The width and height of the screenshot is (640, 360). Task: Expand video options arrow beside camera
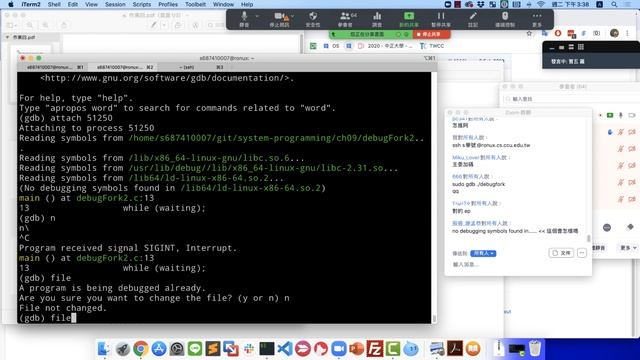click(x=293, y=16)
